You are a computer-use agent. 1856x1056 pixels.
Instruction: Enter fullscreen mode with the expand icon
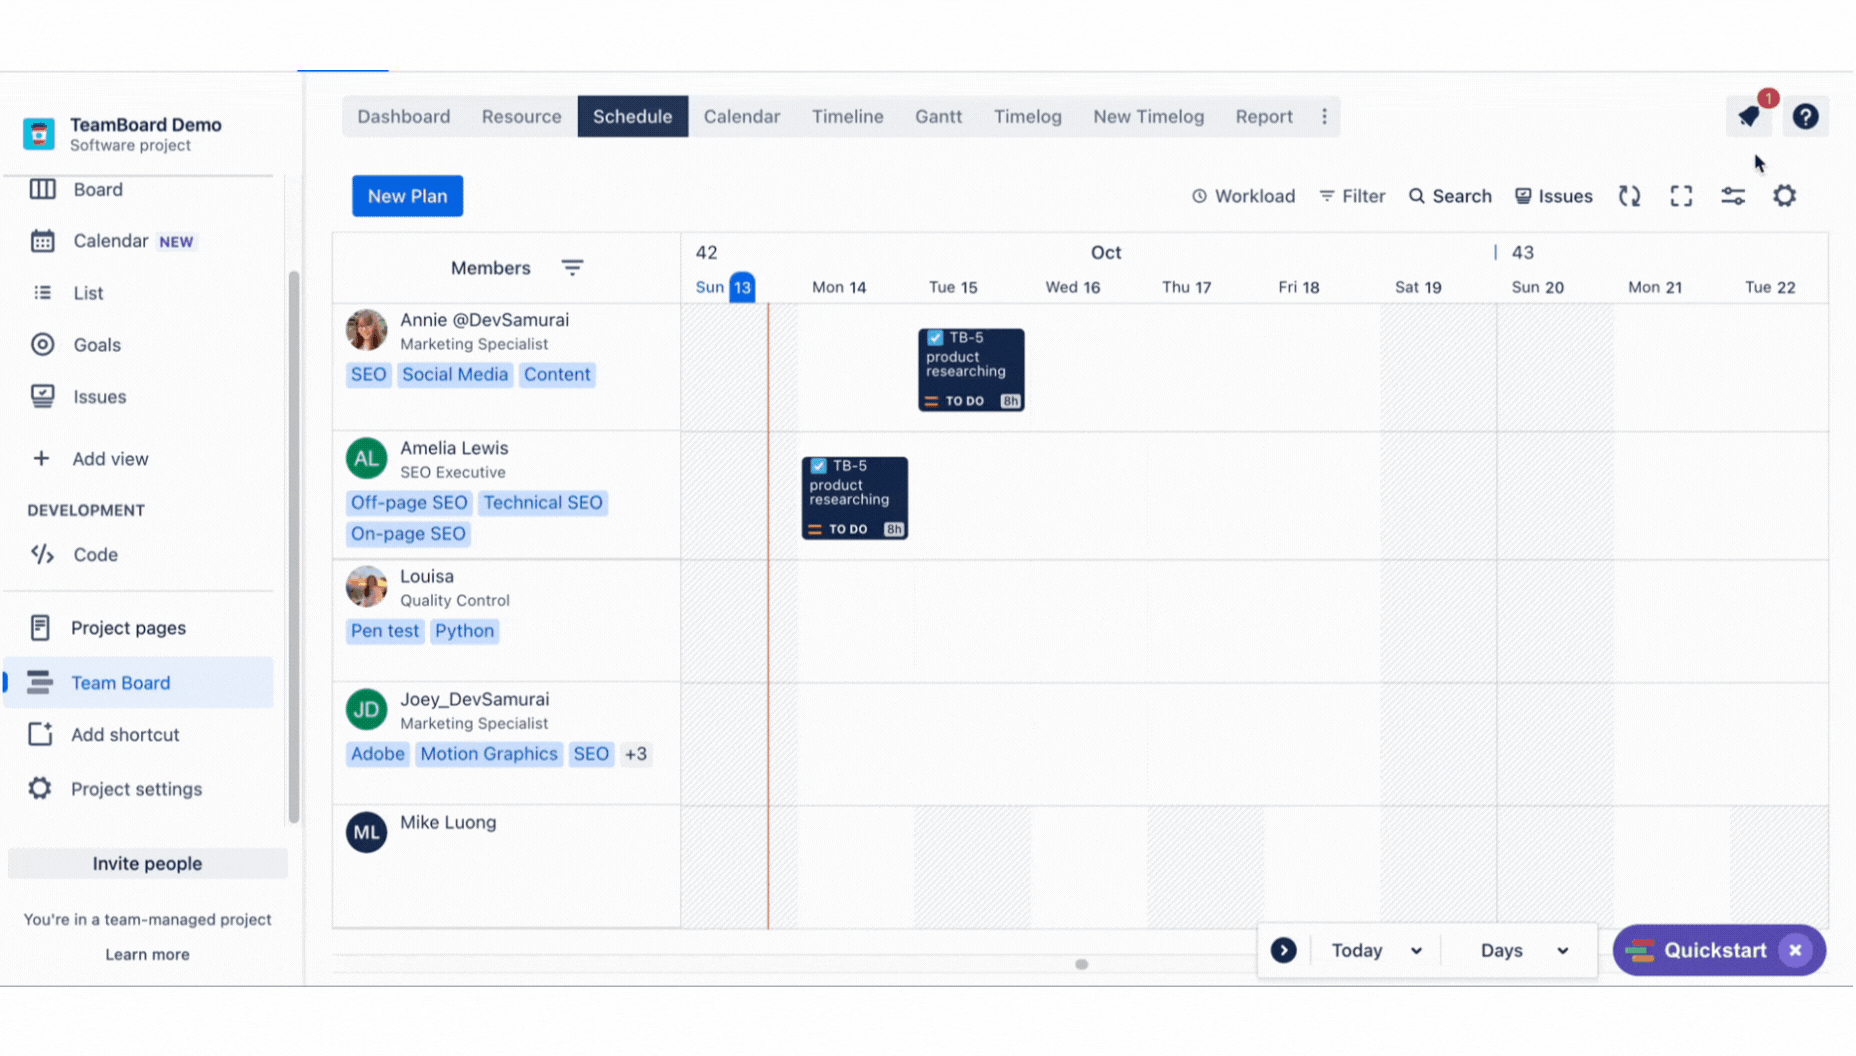(1681, 195)
